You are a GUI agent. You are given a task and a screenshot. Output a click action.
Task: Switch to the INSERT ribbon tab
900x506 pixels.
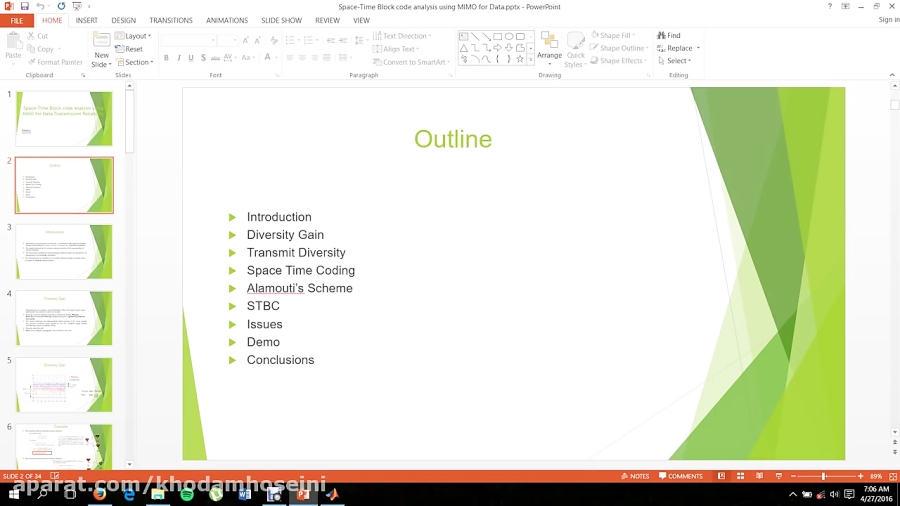point(87,20)
